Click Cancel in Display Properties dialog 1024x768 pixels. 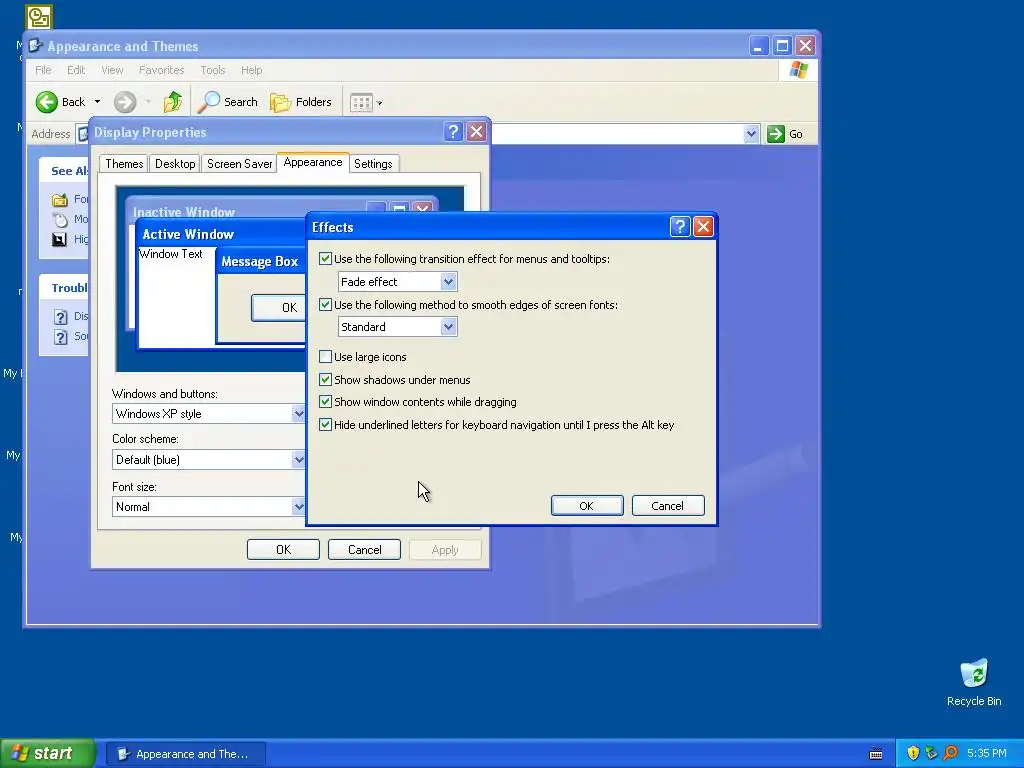point(364,550)
